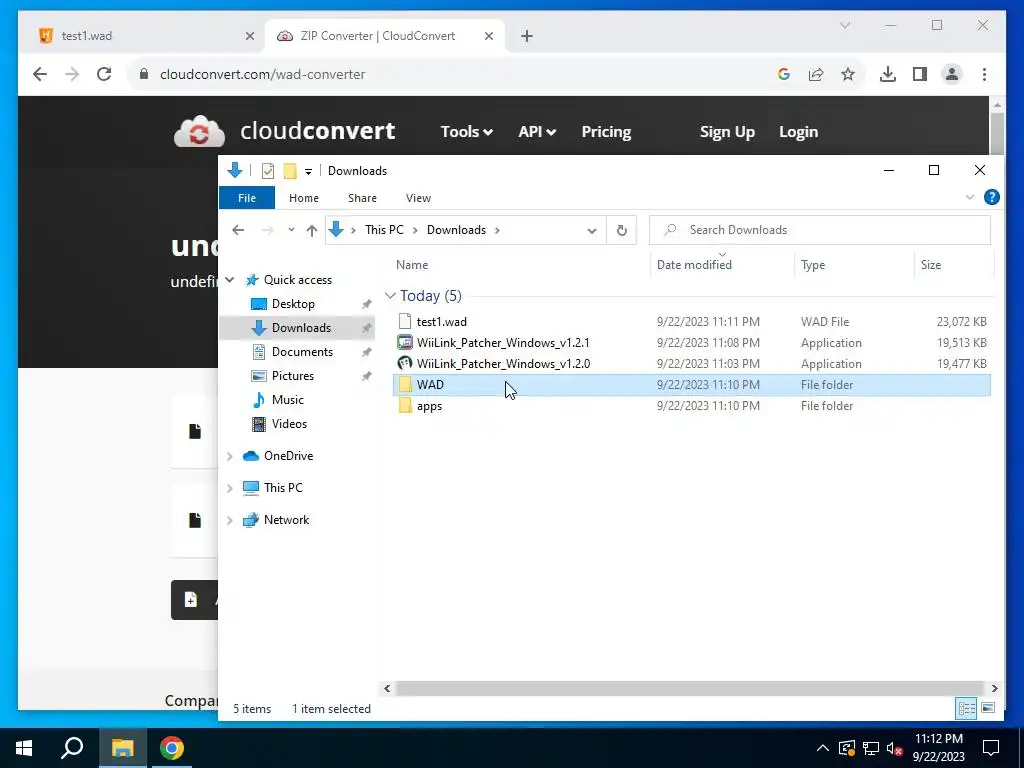The image size is (1024, 768).
Task: Open Chrome downloads icon
Action: point(888,74)
